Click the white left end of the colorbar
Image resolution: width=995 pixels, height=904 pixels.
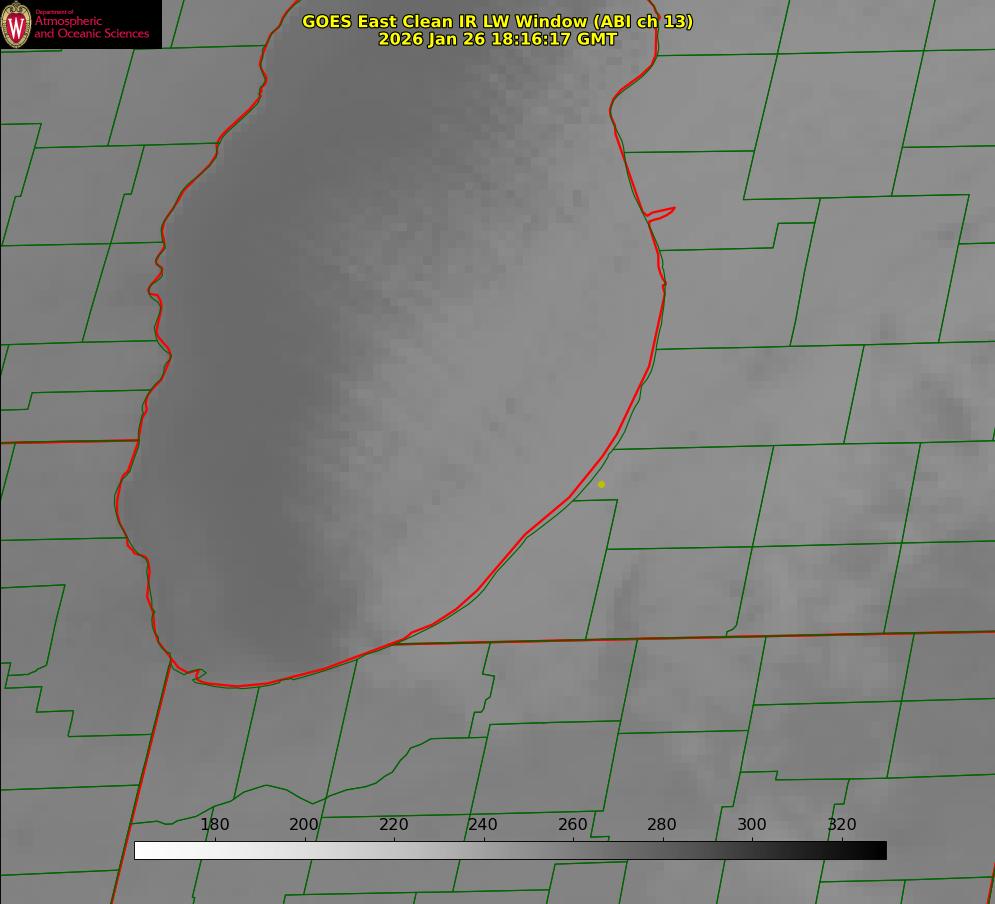click(142, 850)
